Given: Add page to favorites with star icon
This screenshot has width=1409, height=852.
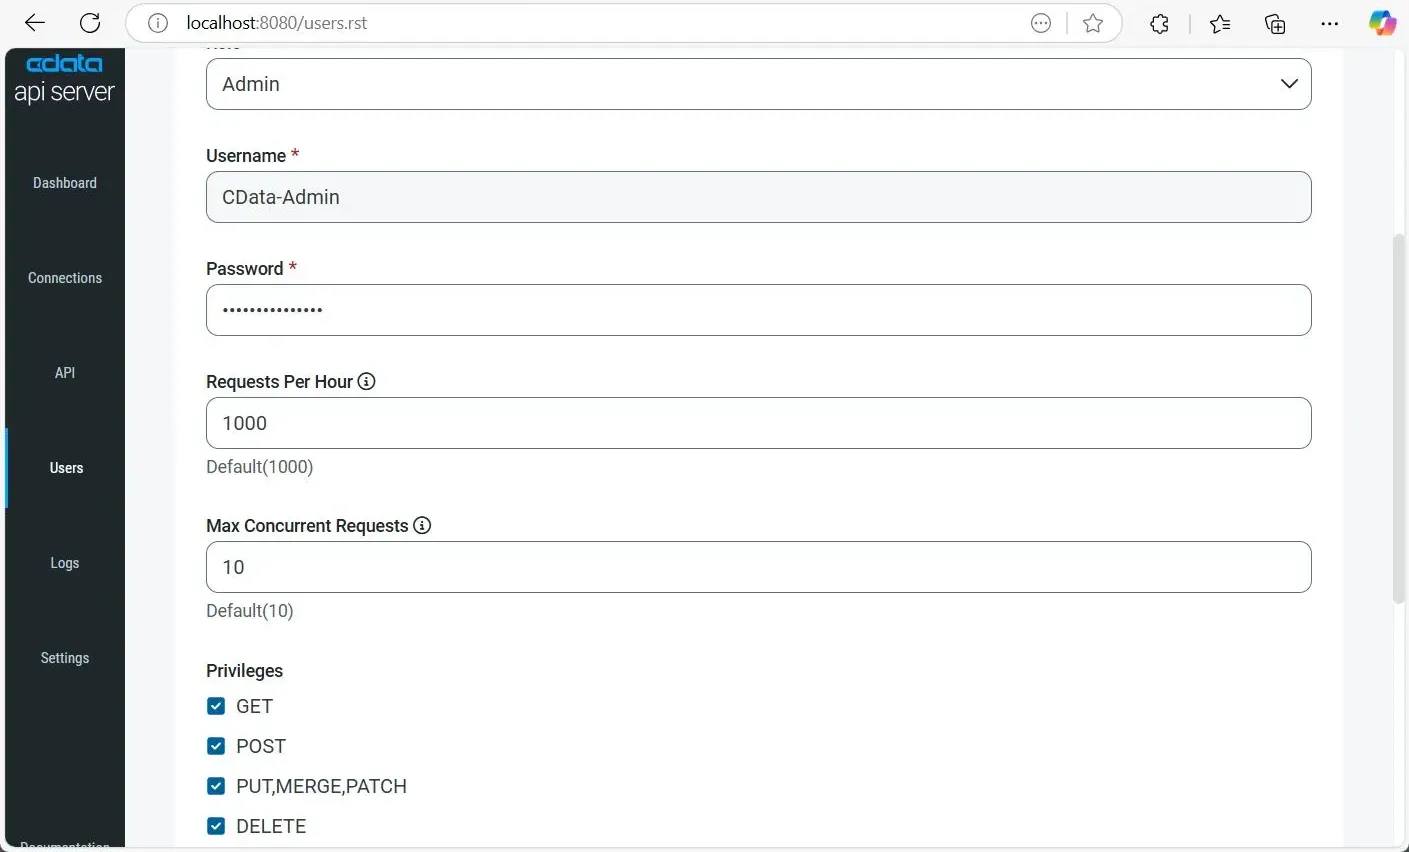Looking at the screenshot, I should click(1093, 23).
